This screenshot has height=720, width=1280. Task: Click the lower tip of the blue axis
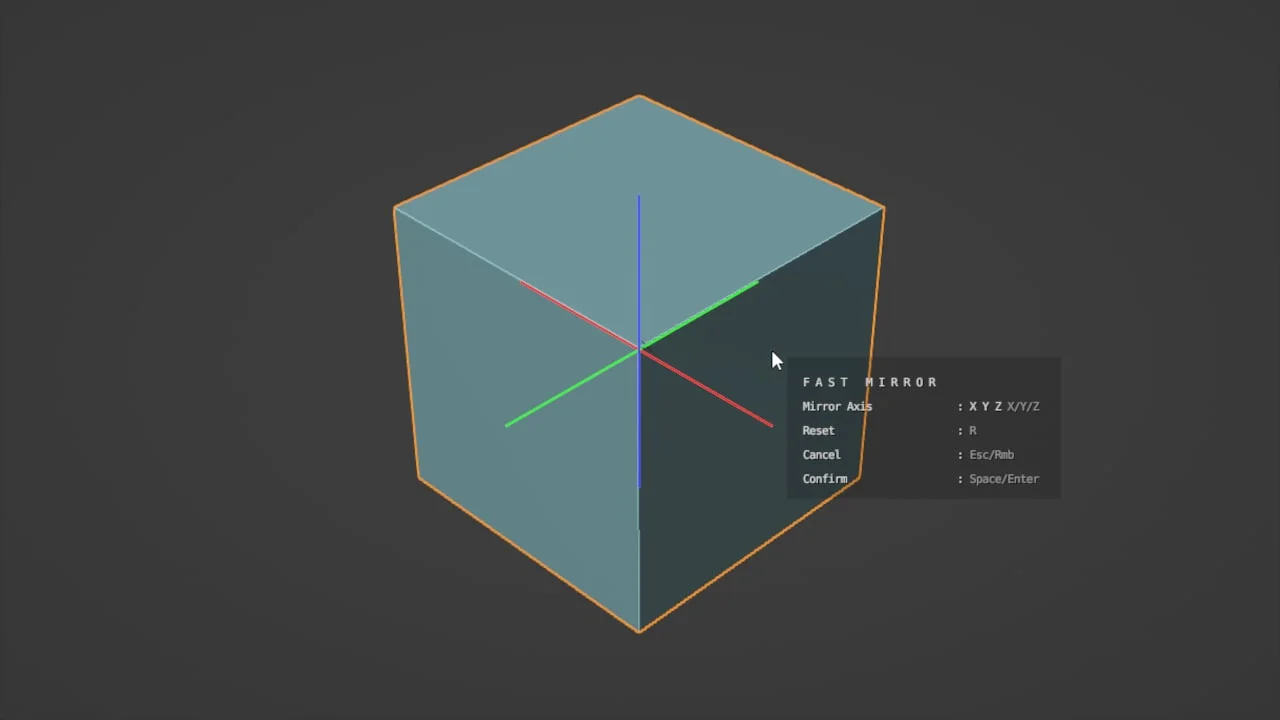click(x=639, y=485)
